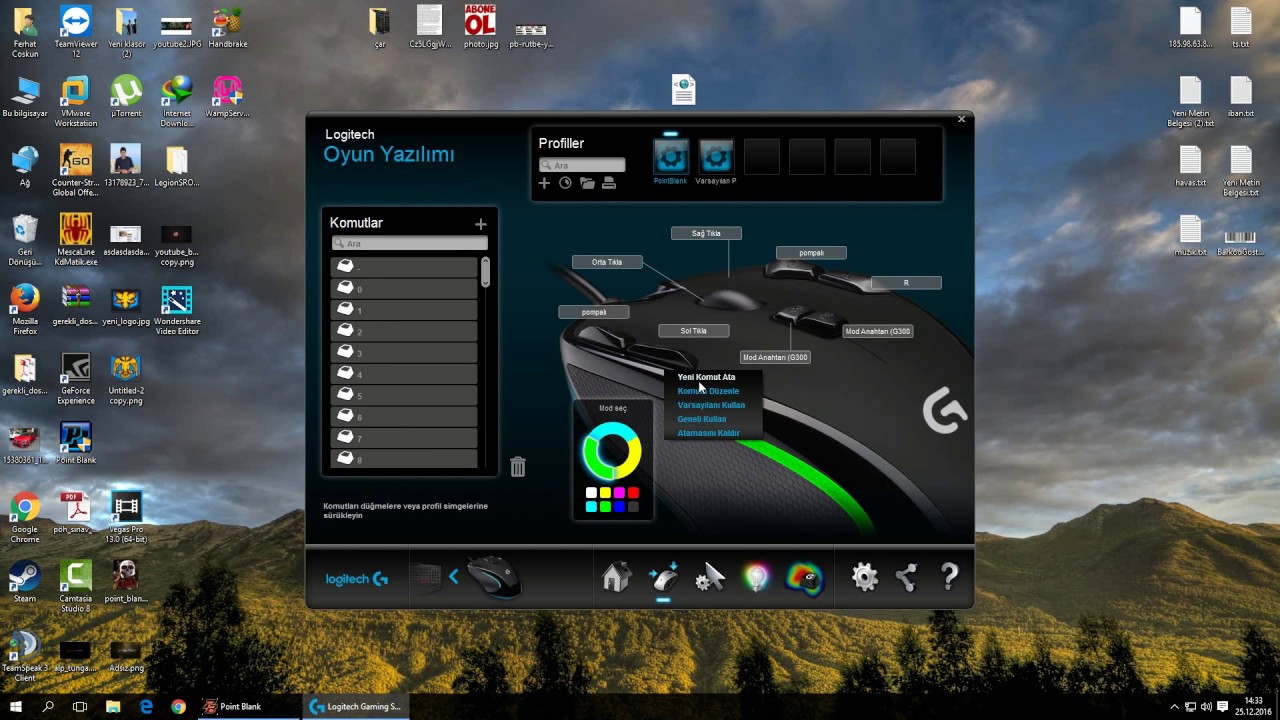Choose Komutu Düzenle menu entry
This screenshot has width=1280, height=720.
point(708,391)
